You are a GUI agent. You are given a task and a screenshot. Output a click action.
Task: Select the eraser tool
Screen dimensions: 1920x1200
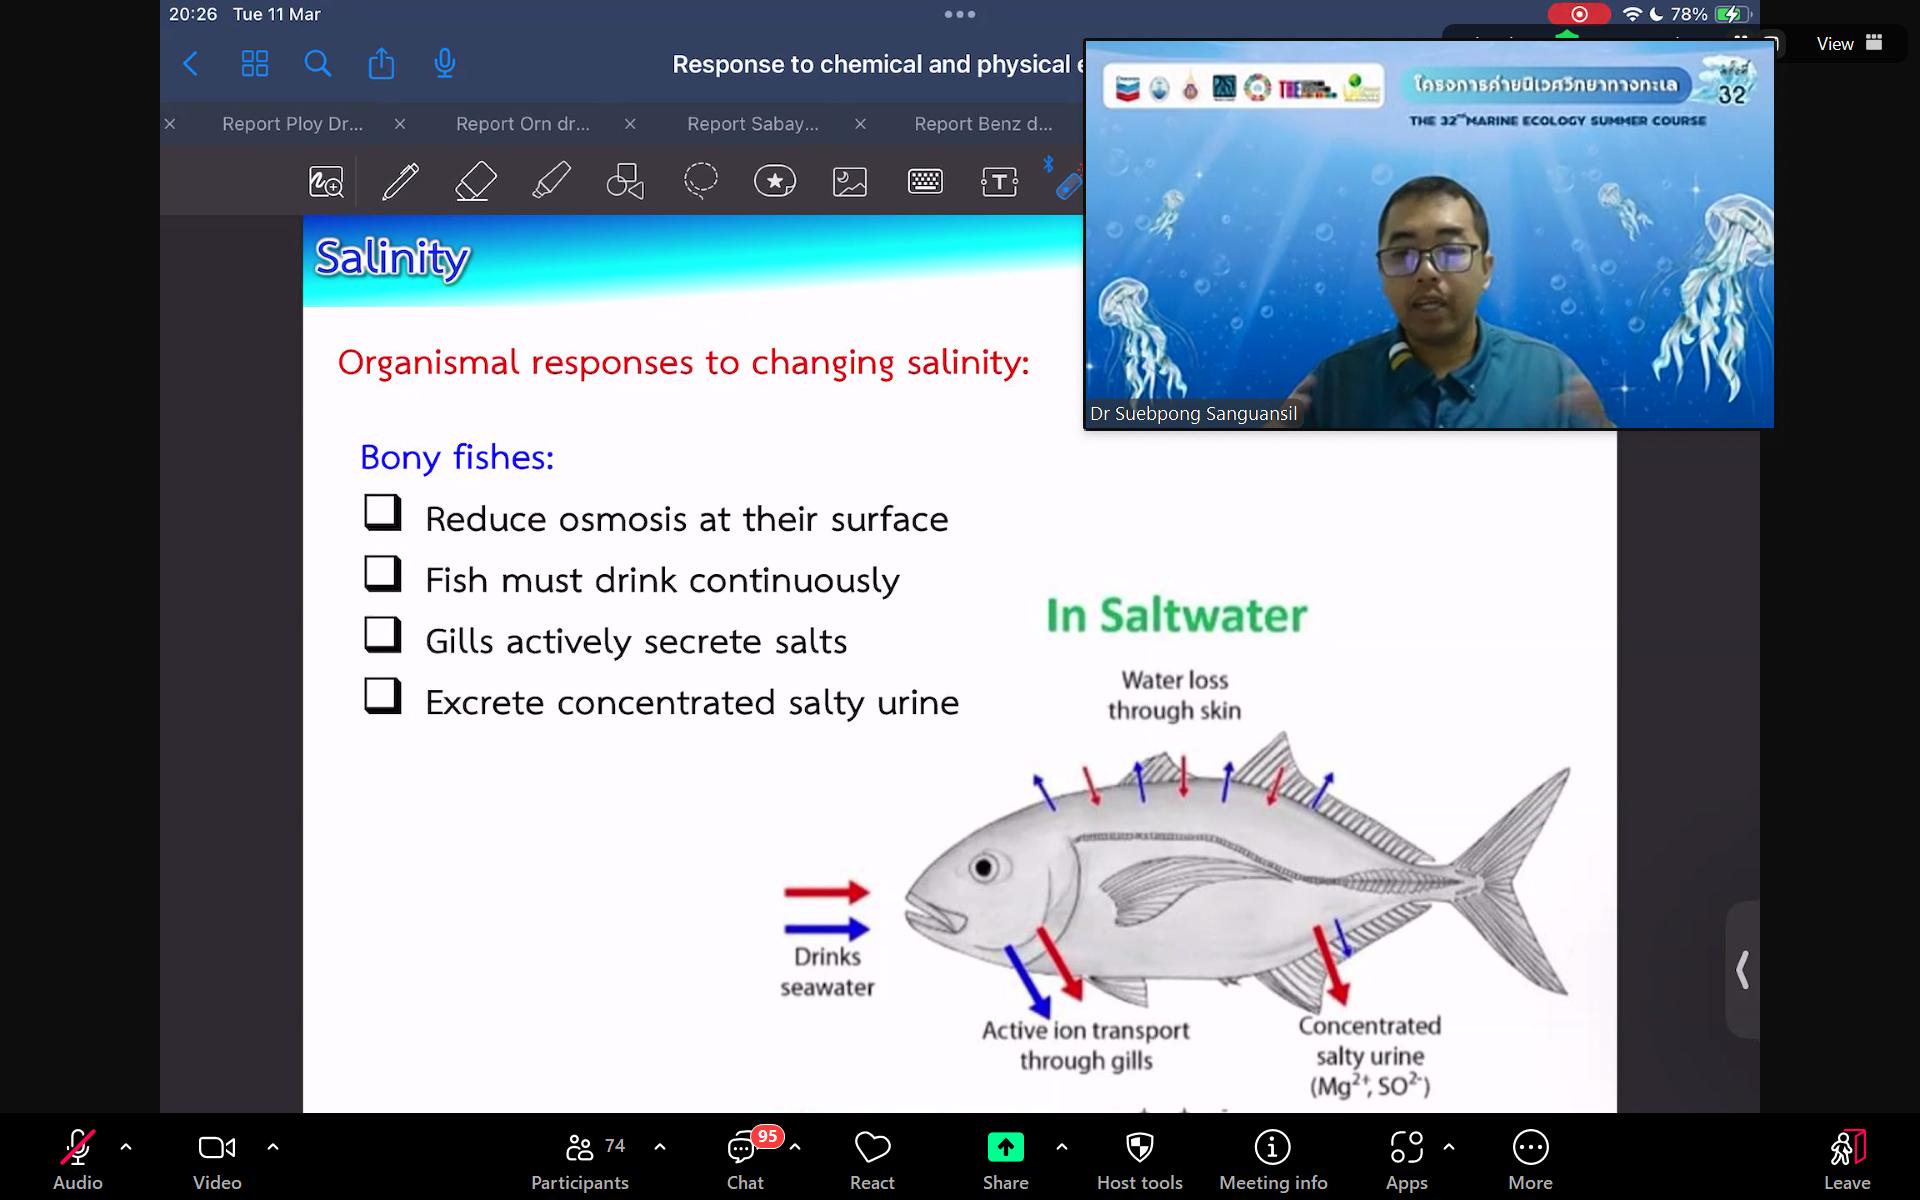476,182
